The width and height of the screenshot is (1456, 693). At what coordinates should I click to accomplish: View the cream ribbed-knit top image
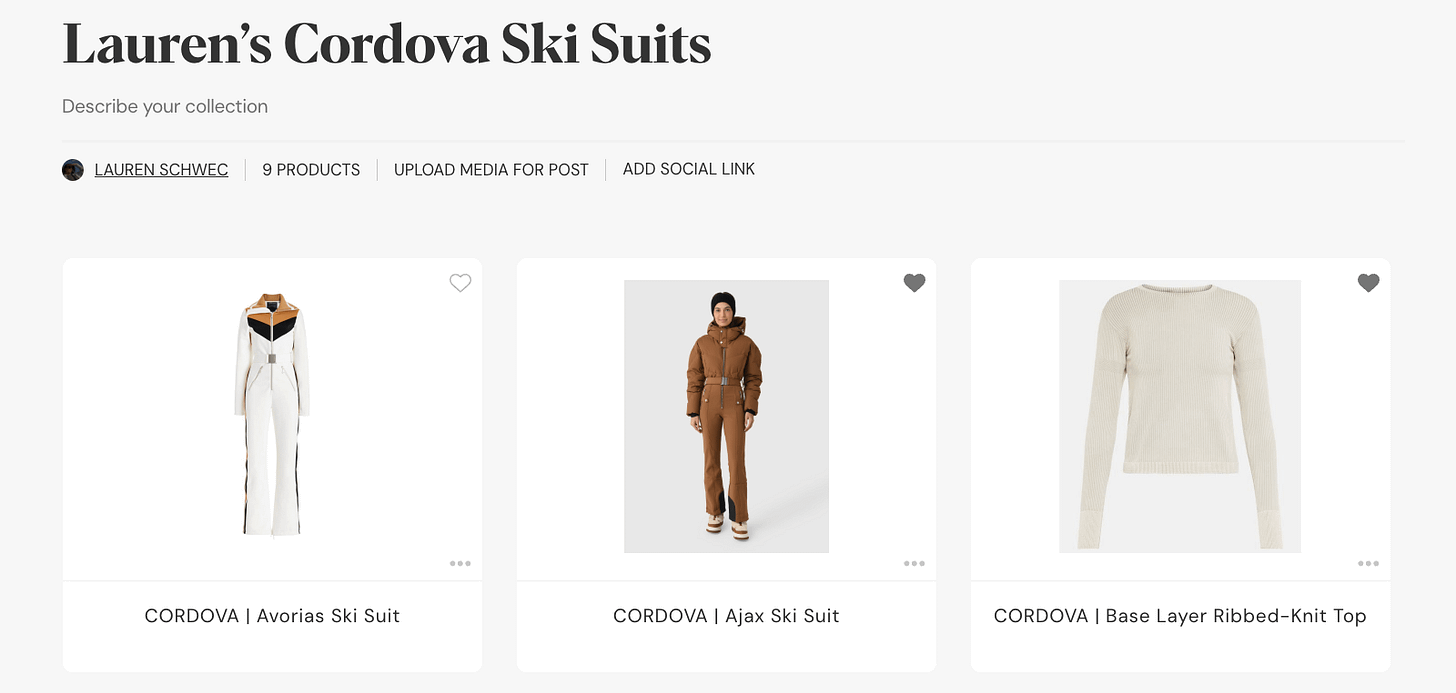tap(1180, 416)
